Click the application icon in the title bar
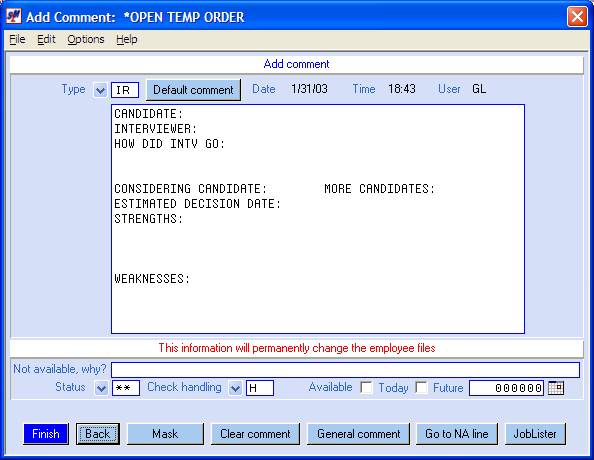Screen dimensions: 594x460 tap(14, 16)
